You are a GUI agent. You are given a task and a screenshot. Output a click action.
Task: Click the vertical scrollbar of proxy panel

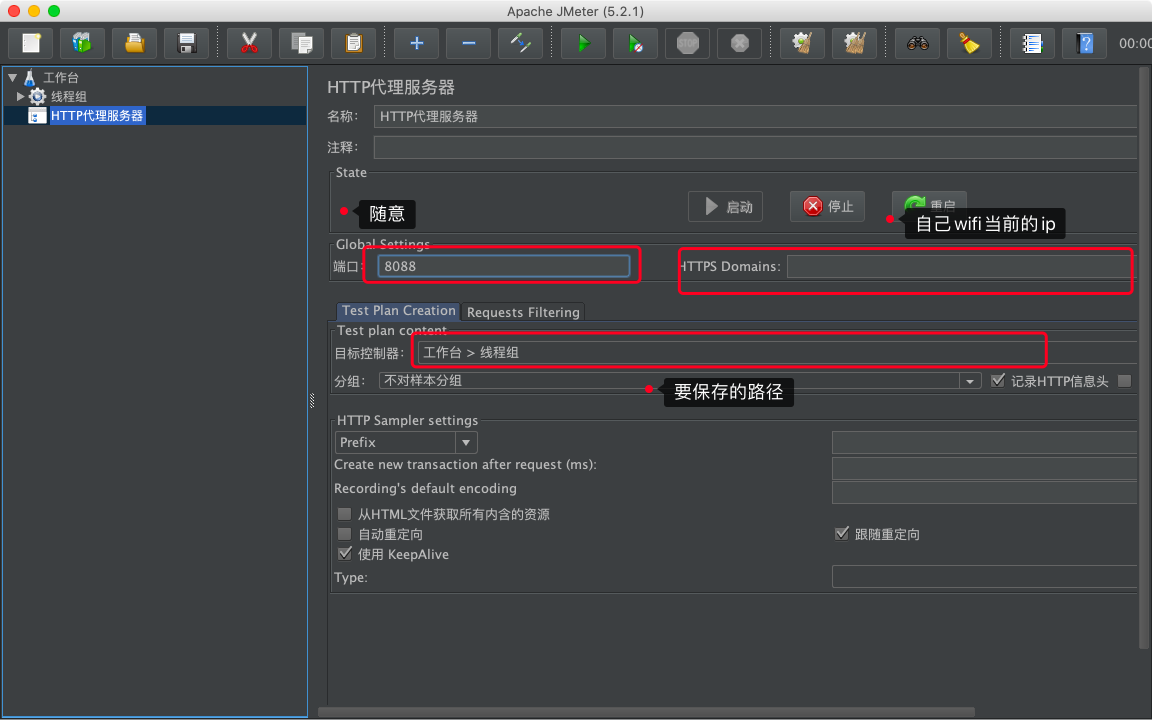[x=1143, y=359]
